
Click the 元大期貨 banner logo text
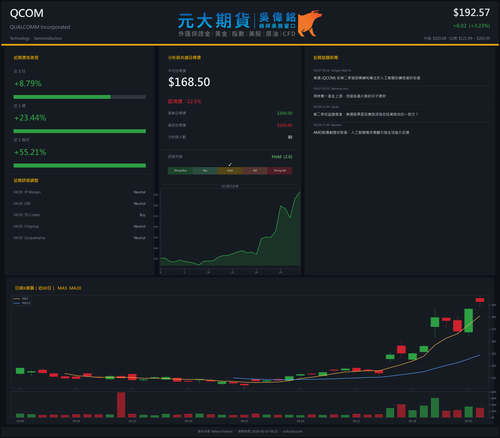pyautogui.click(x=214, y=21)
